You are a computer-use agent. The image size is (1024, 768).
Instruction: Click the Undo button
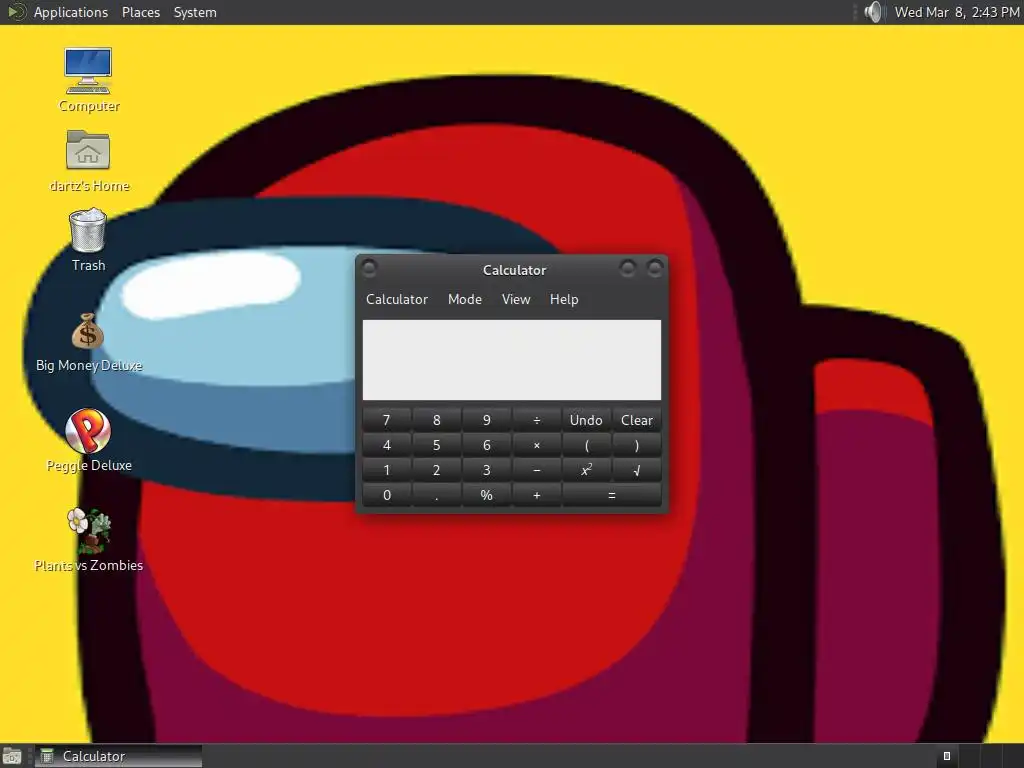coord(586,420)
